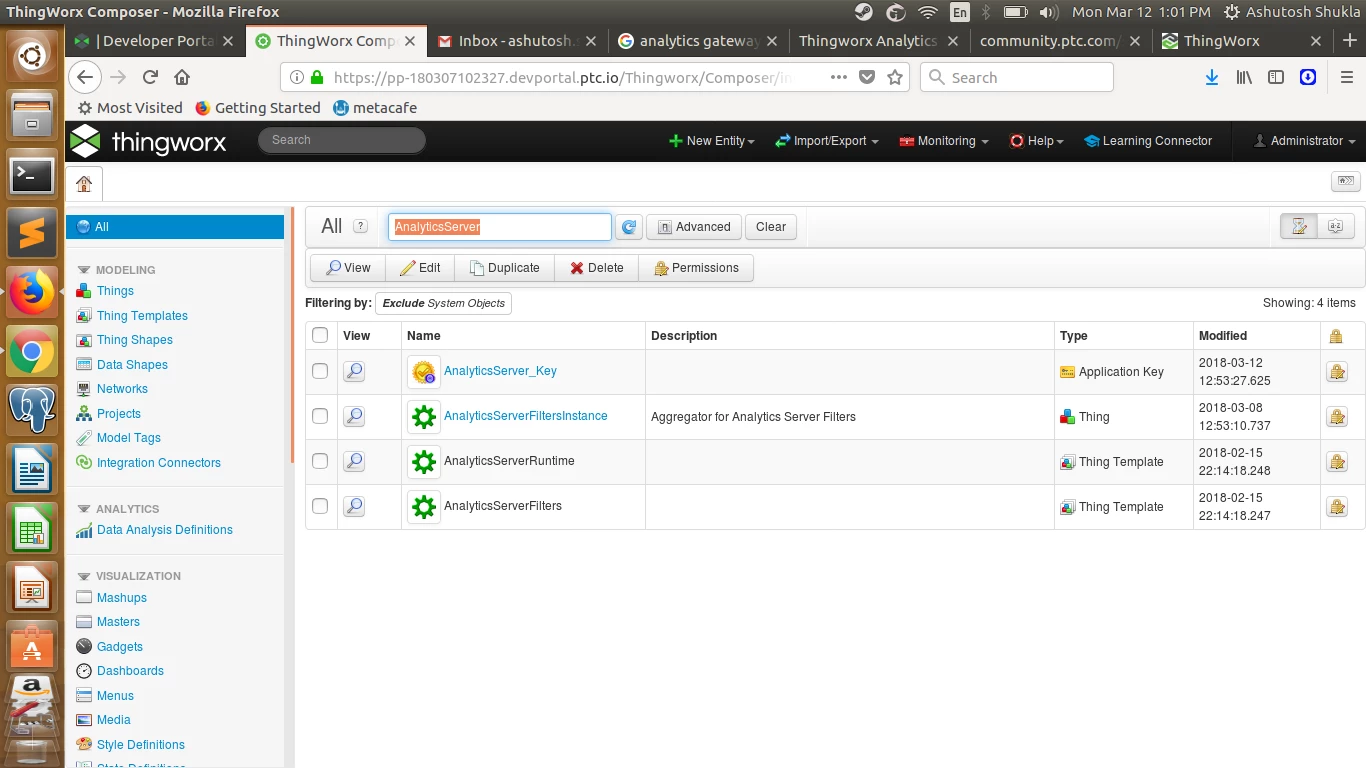Viewport: 1366px width, 768px height.
Task: Open the Firefox hamburger menu
Action: pyautogui.click(x=1347, y=77)
